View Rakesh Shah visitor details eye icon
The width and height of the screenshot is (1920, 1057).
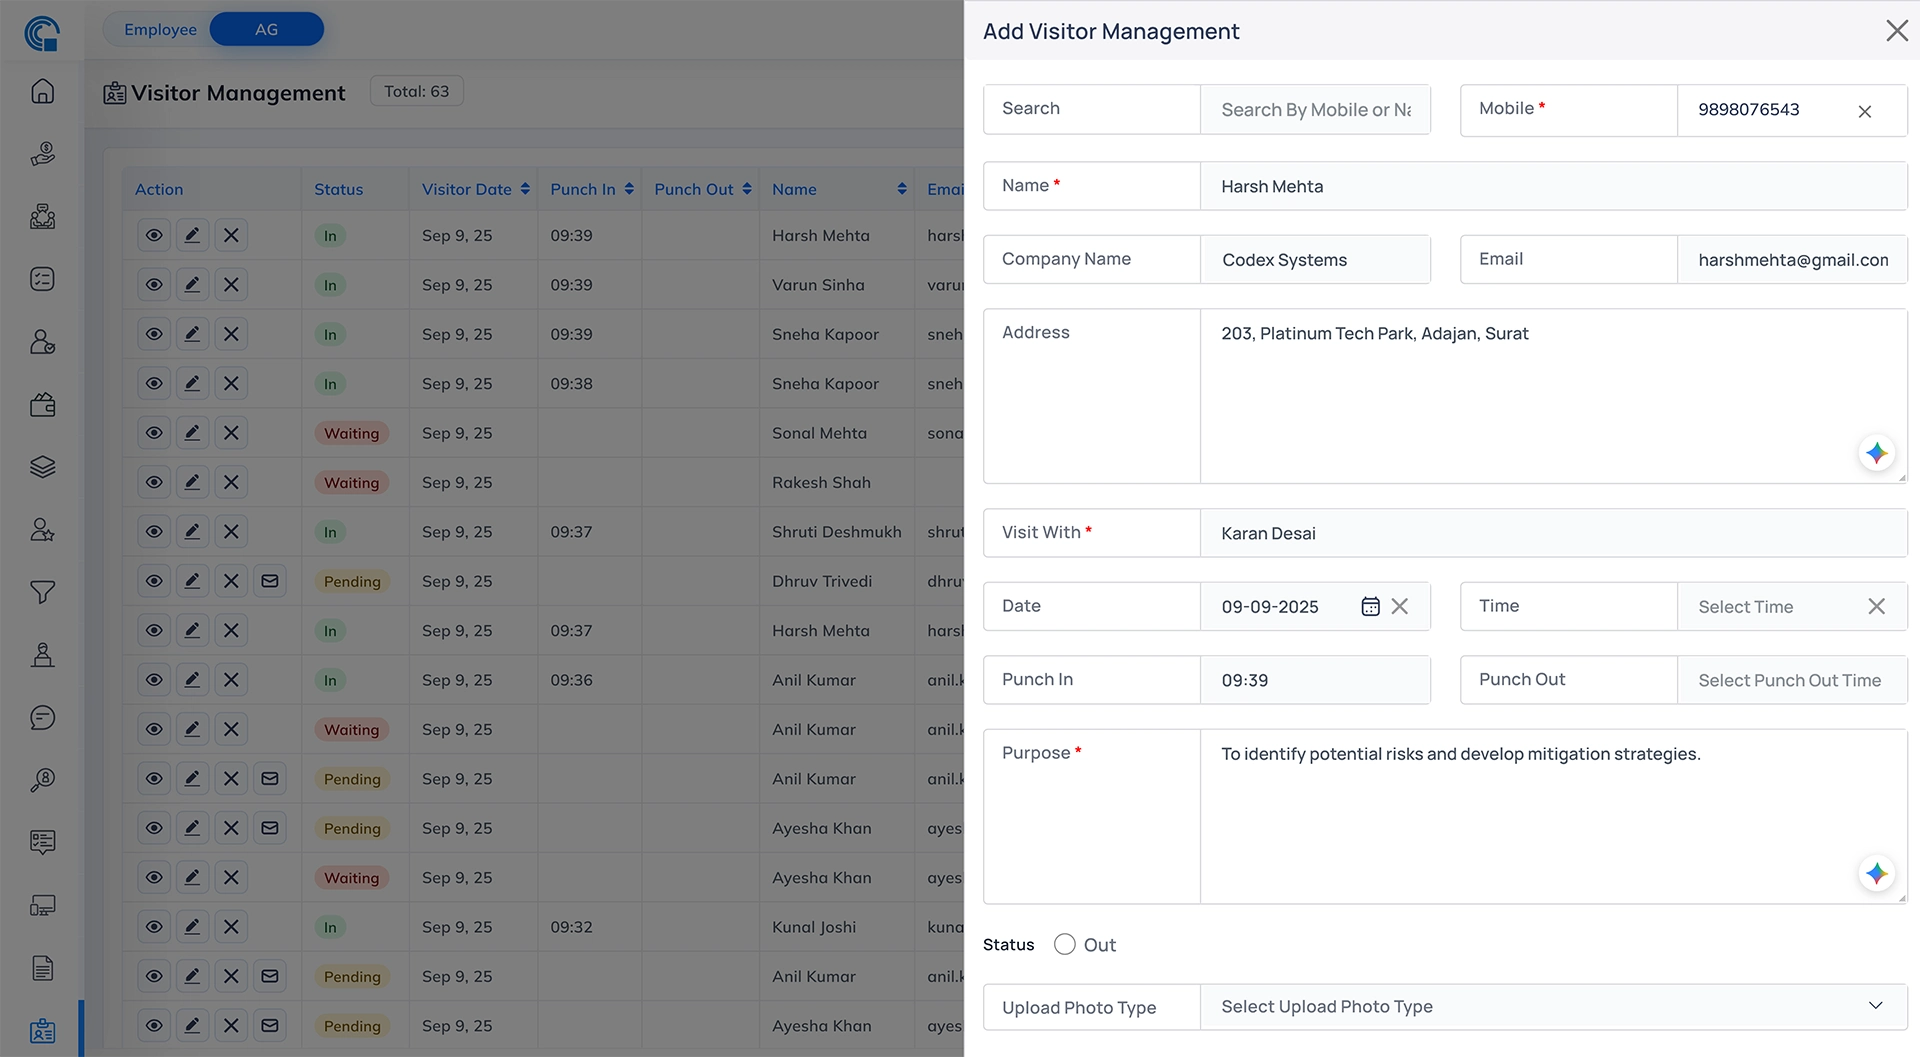click(154, 482)
